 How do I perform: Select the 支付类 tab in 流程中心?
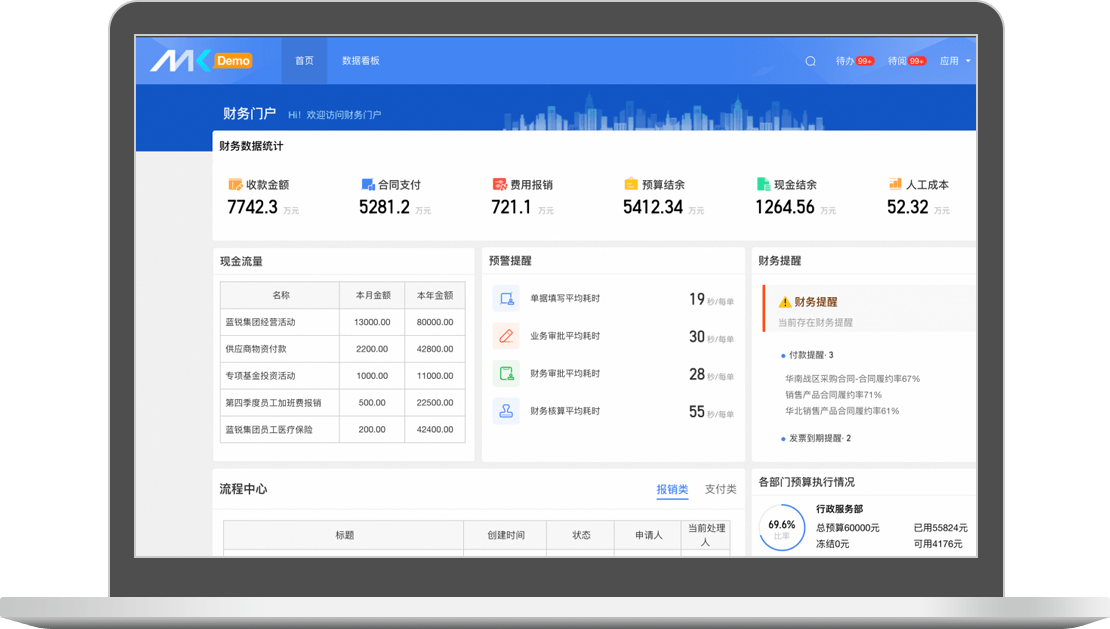pos(720,489)
